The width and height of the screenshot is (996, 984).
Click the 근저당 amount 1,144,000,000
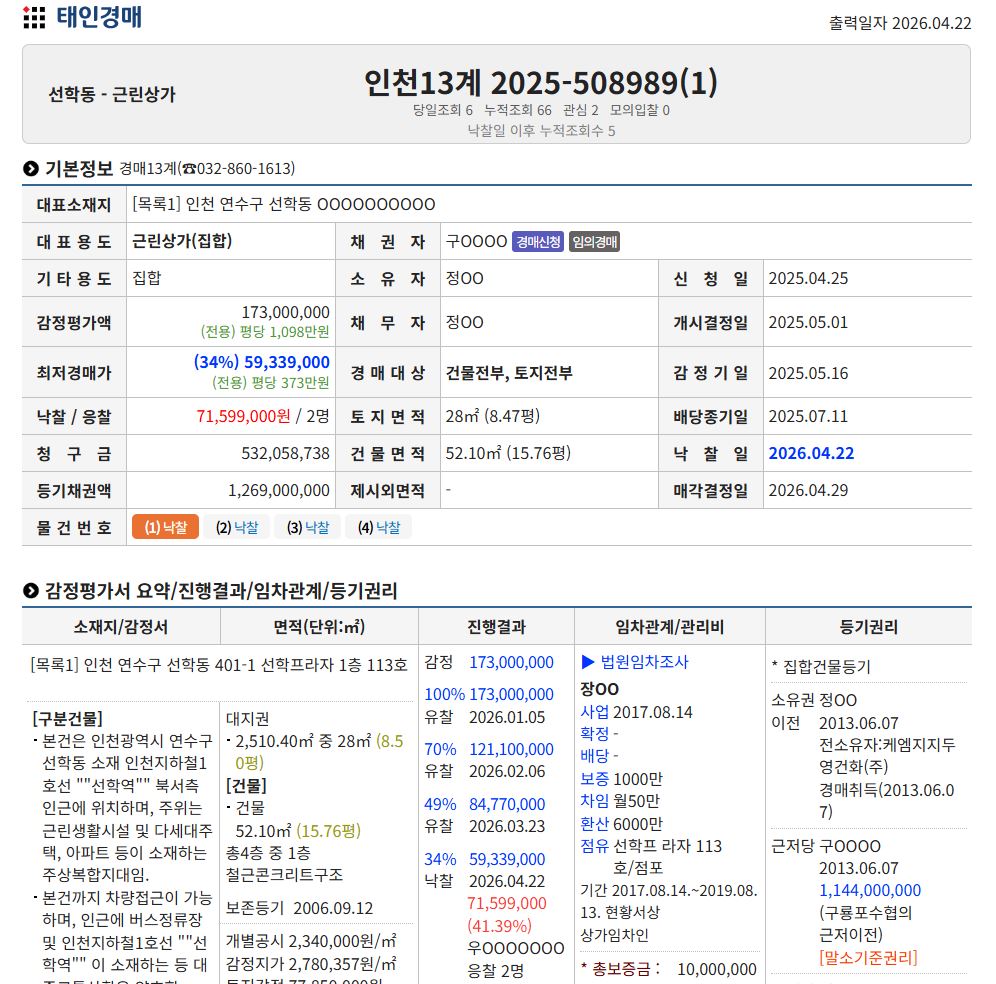point(869,890)
